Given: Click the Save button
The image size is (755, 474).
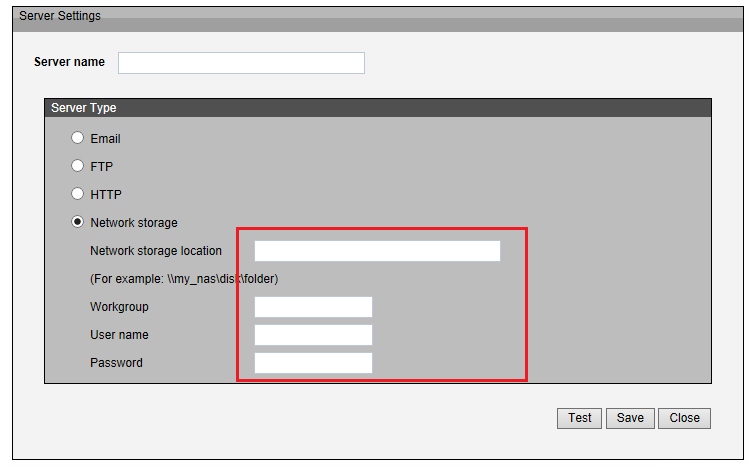Looking at the screenshot, I should click(x=630, y=418).
